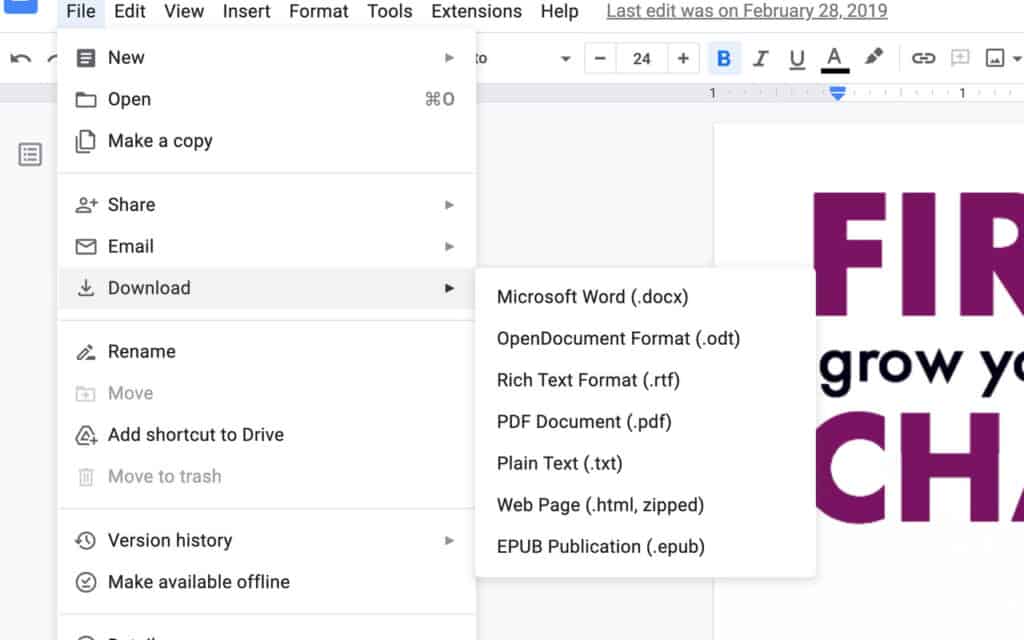The width and height of the screenshot is (1024, 640).
Task: Open the document outline panel
Action: click(30, 154)
